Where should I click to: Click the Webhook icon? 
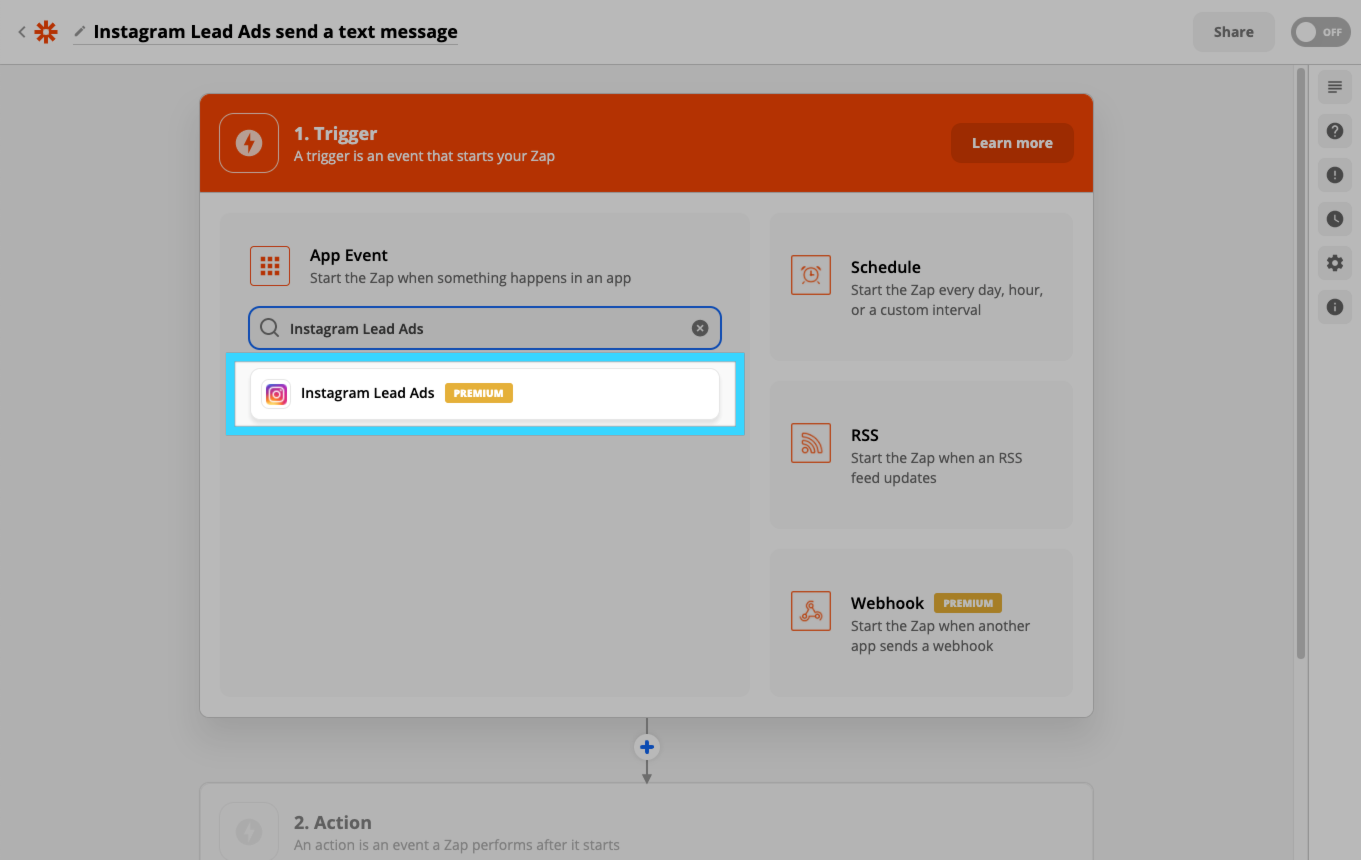pyautogui.click(x=811, y=610)
